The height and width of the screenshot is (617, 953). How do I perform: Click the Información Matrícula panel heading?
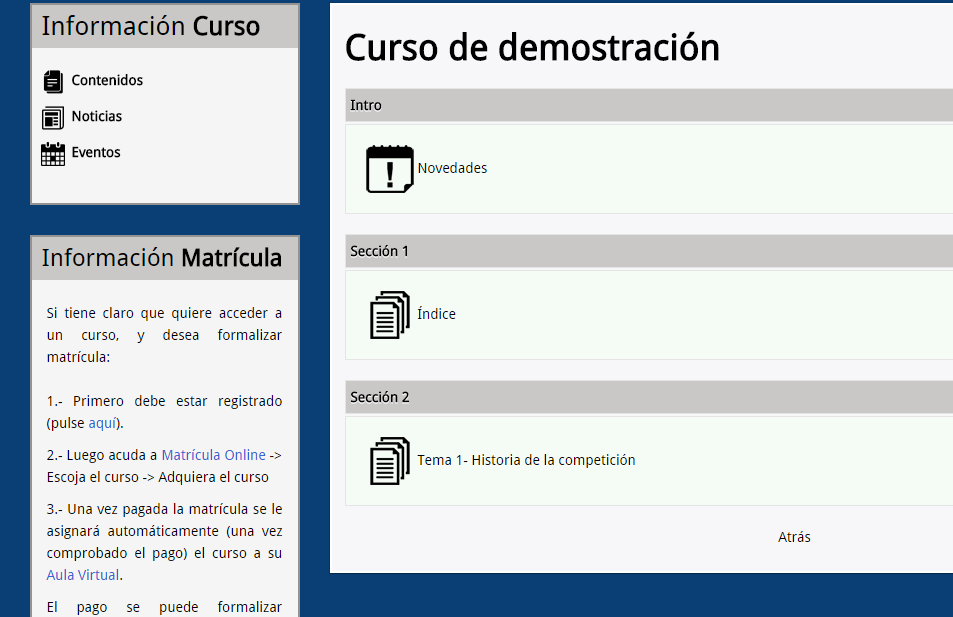click(x=162, y=258)
